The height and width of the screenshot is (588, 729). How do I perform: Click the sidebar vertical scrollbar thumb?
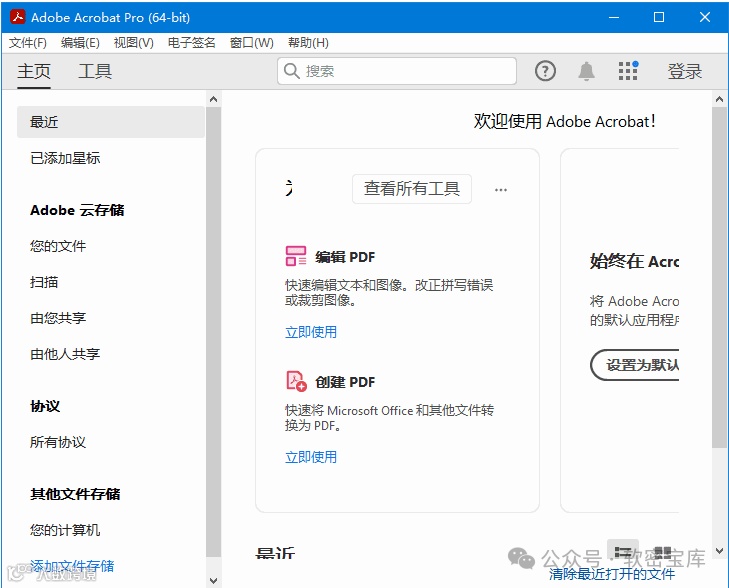213,332
